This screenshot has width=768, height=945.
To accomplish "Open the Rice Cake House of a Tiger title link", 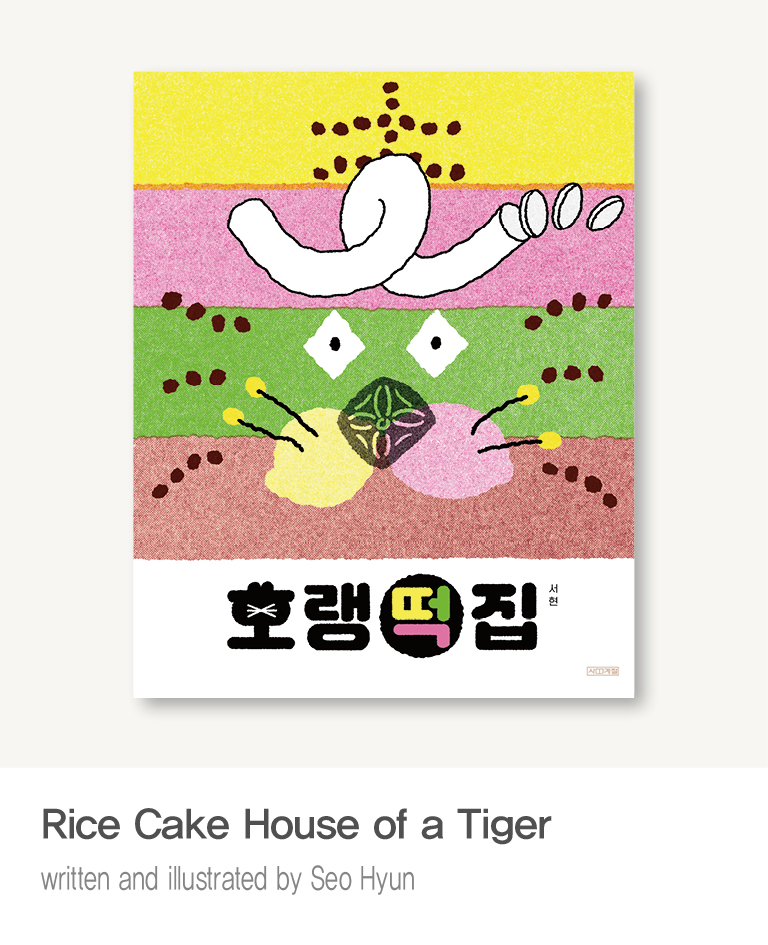I will [x=296, y=824].
